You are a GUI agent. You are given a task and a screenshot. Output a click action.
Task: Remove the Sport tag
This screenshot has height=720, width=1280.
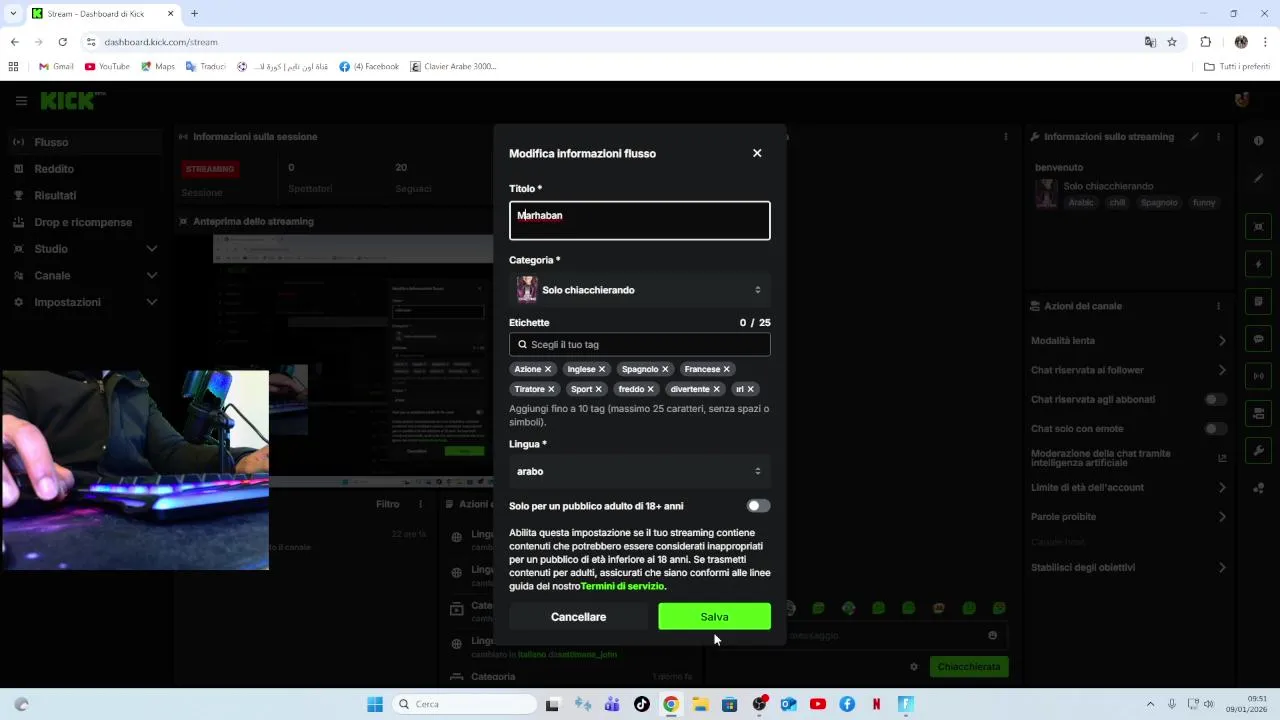point(599,389)
